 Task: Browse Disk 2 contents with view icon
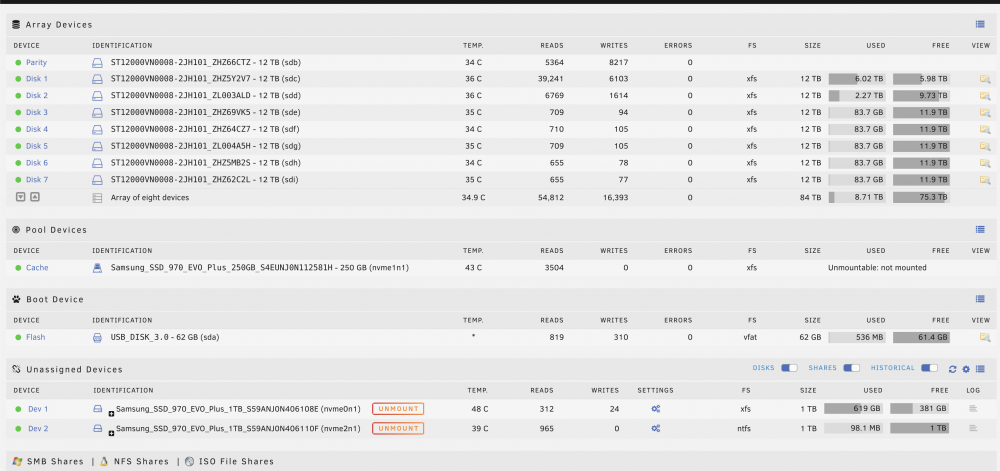point(985,96)
